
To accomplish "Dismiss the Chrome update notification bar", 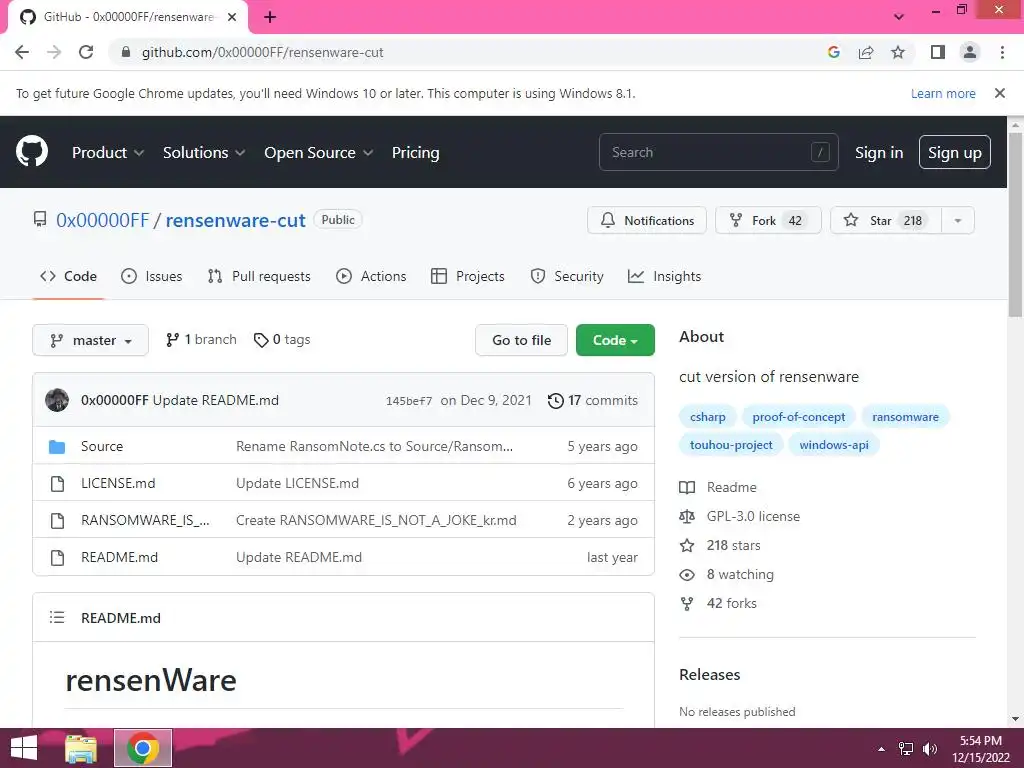I will click(x=999, y=93).
